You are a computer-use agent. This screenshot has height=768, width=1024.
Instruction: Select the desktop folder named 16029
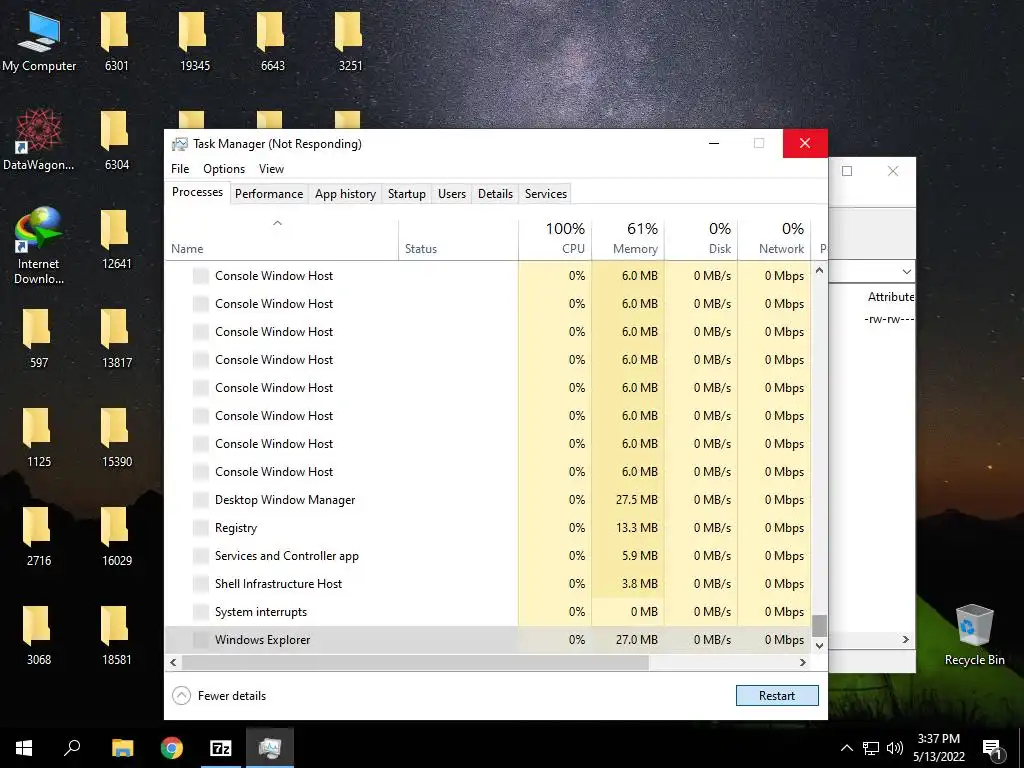116,536
